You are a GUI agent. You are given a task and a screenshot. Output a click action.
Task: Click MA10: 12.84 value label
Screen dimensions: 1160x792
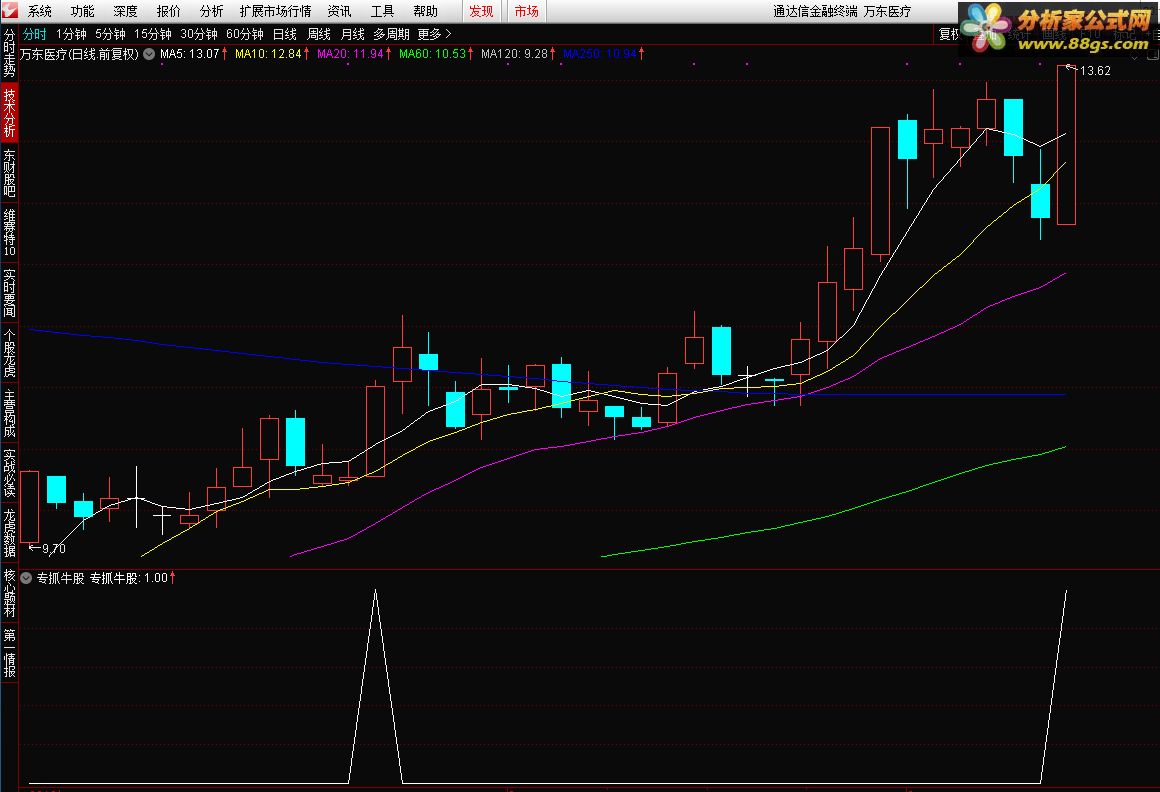click(x=268, y=54)
